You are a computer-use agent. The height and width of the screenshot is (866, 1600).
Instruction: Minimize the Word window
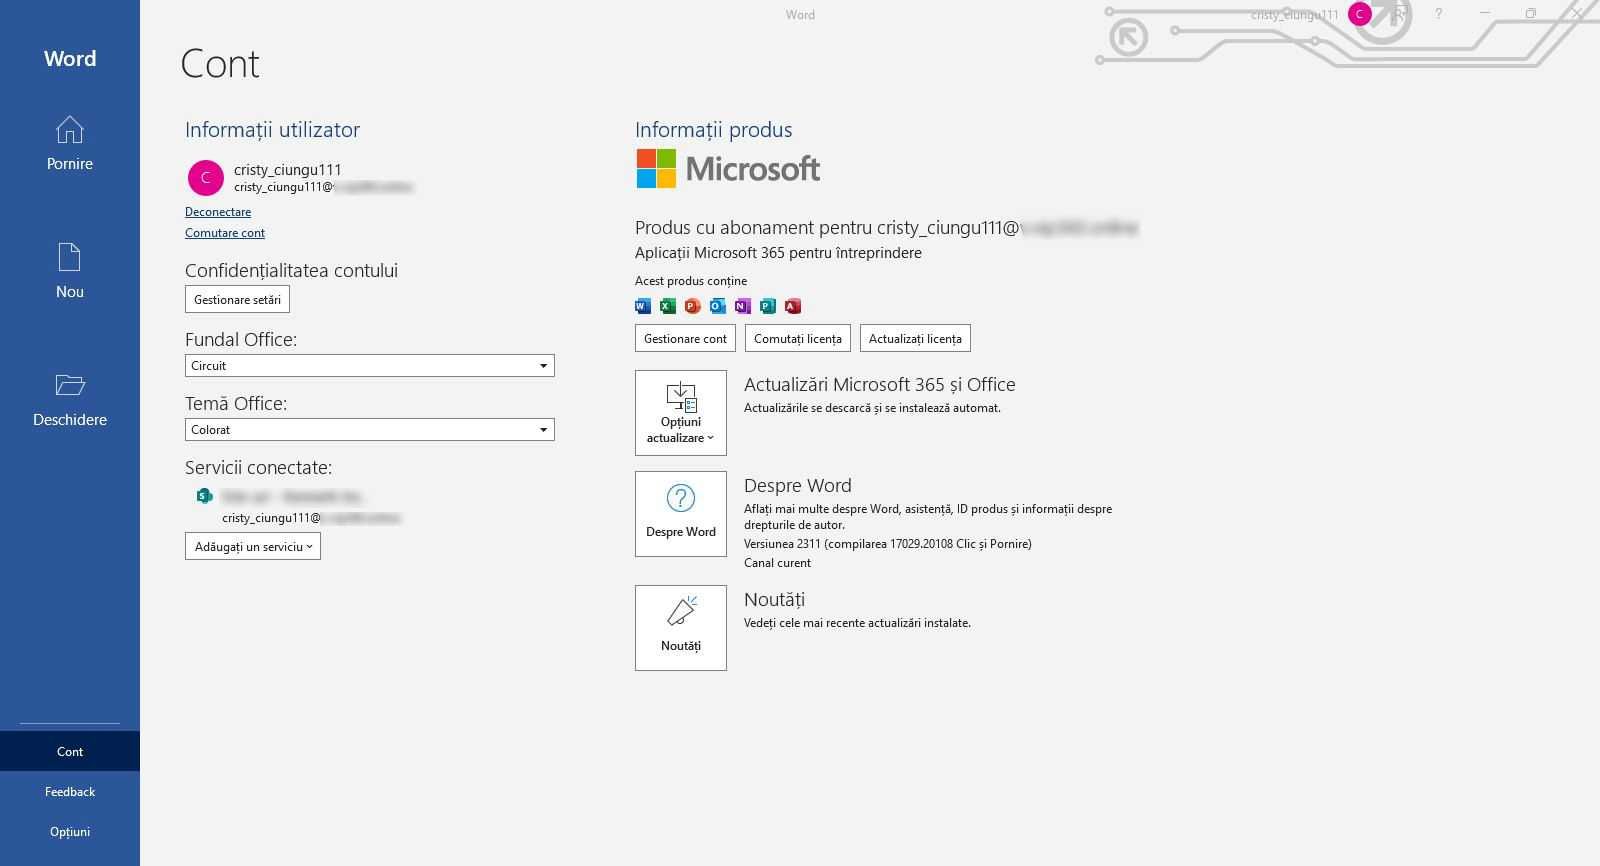pyautogui.click(x=1485, y=14)
